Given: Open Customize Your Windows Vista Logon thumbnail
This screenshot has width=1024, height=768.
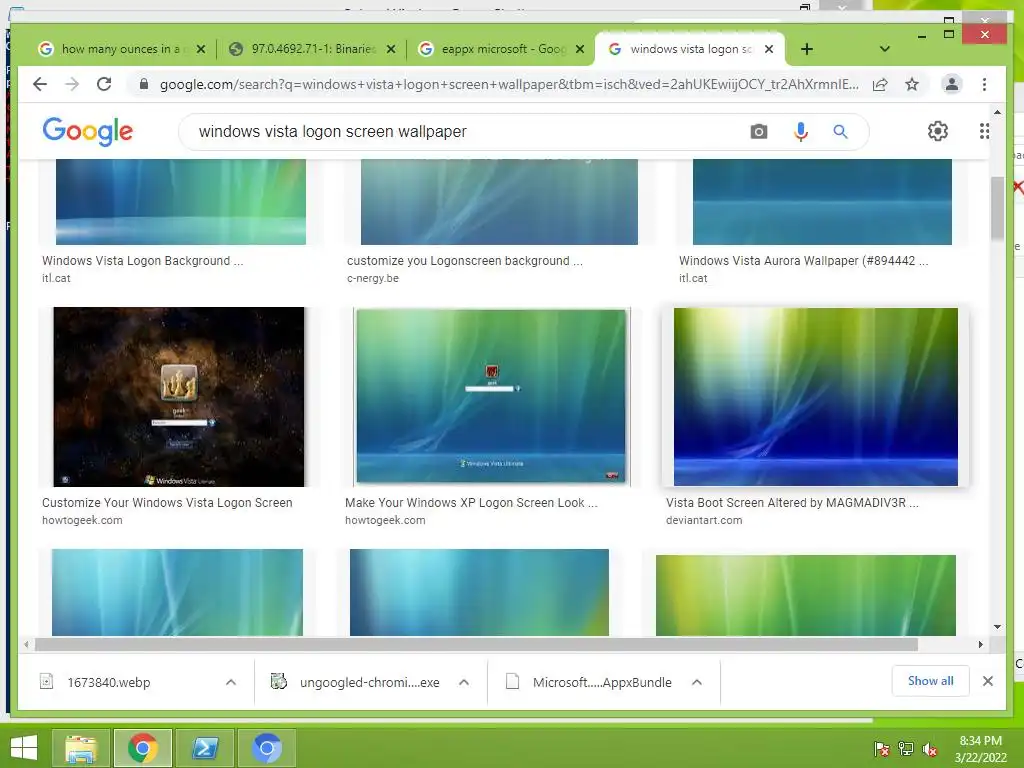Looking at the screenshot, I should [x=179, y=396].
